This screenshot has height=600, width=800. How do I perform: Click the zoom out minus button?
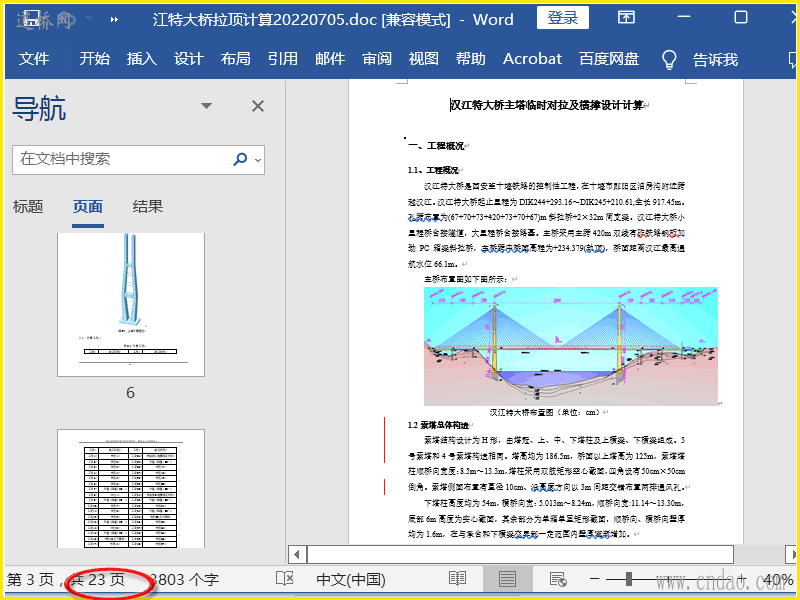[594, 579]
